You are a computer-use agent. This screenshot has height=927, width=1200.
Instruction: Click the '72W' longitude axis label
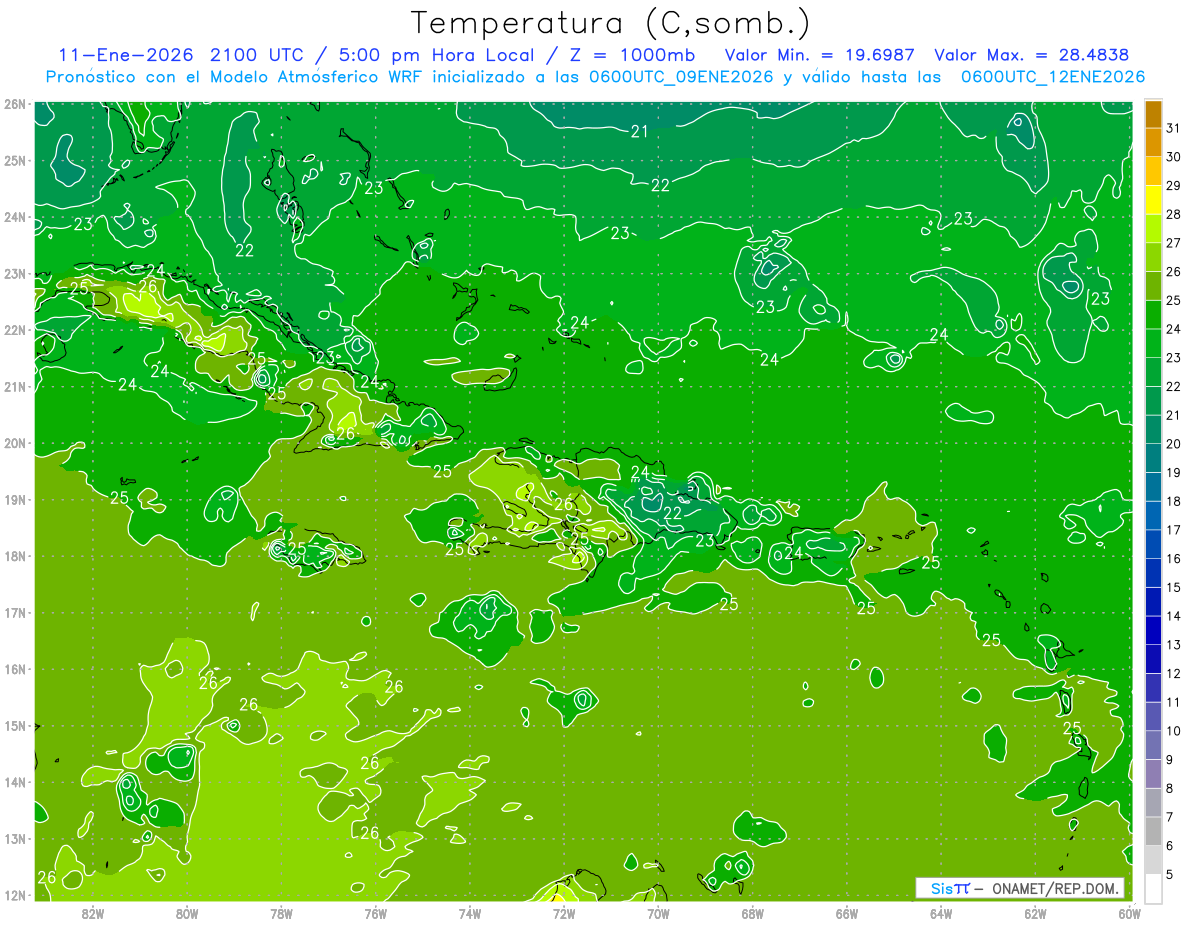click(564, 913)
